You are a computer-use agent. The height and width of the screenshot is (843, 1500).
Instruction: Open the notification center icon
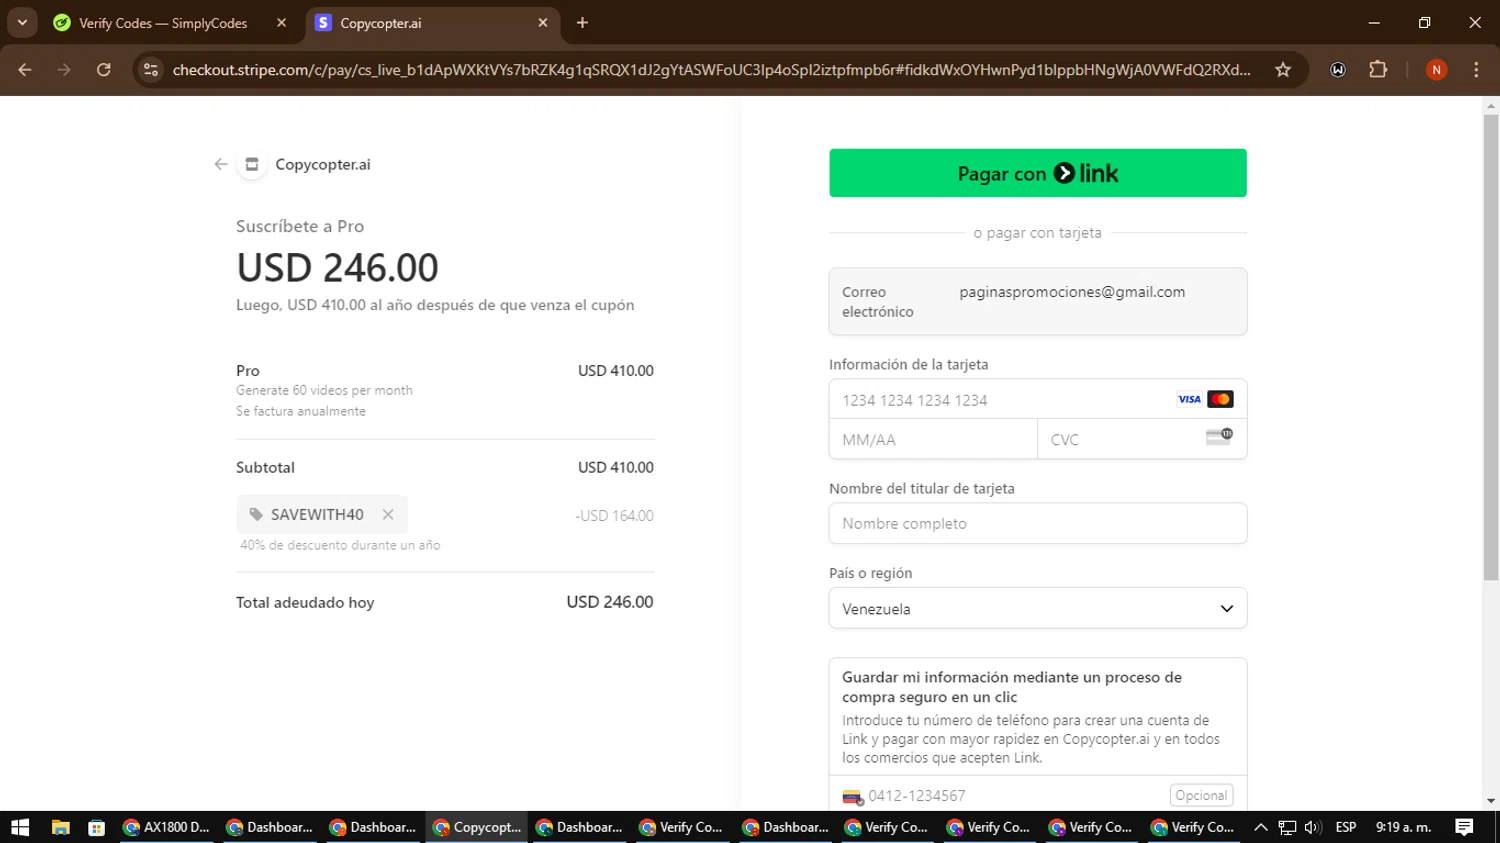tap(1464, 827)
